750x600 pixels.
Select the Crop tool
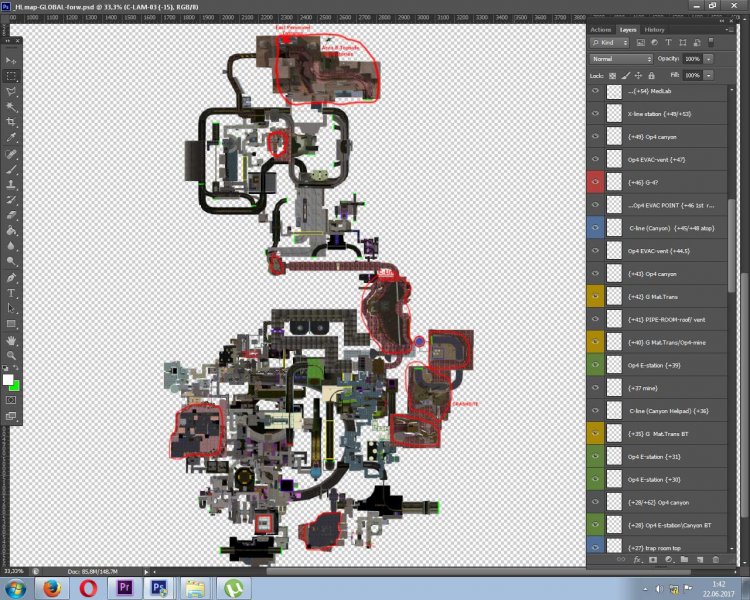pyautogui.click(x=11, y=122)
